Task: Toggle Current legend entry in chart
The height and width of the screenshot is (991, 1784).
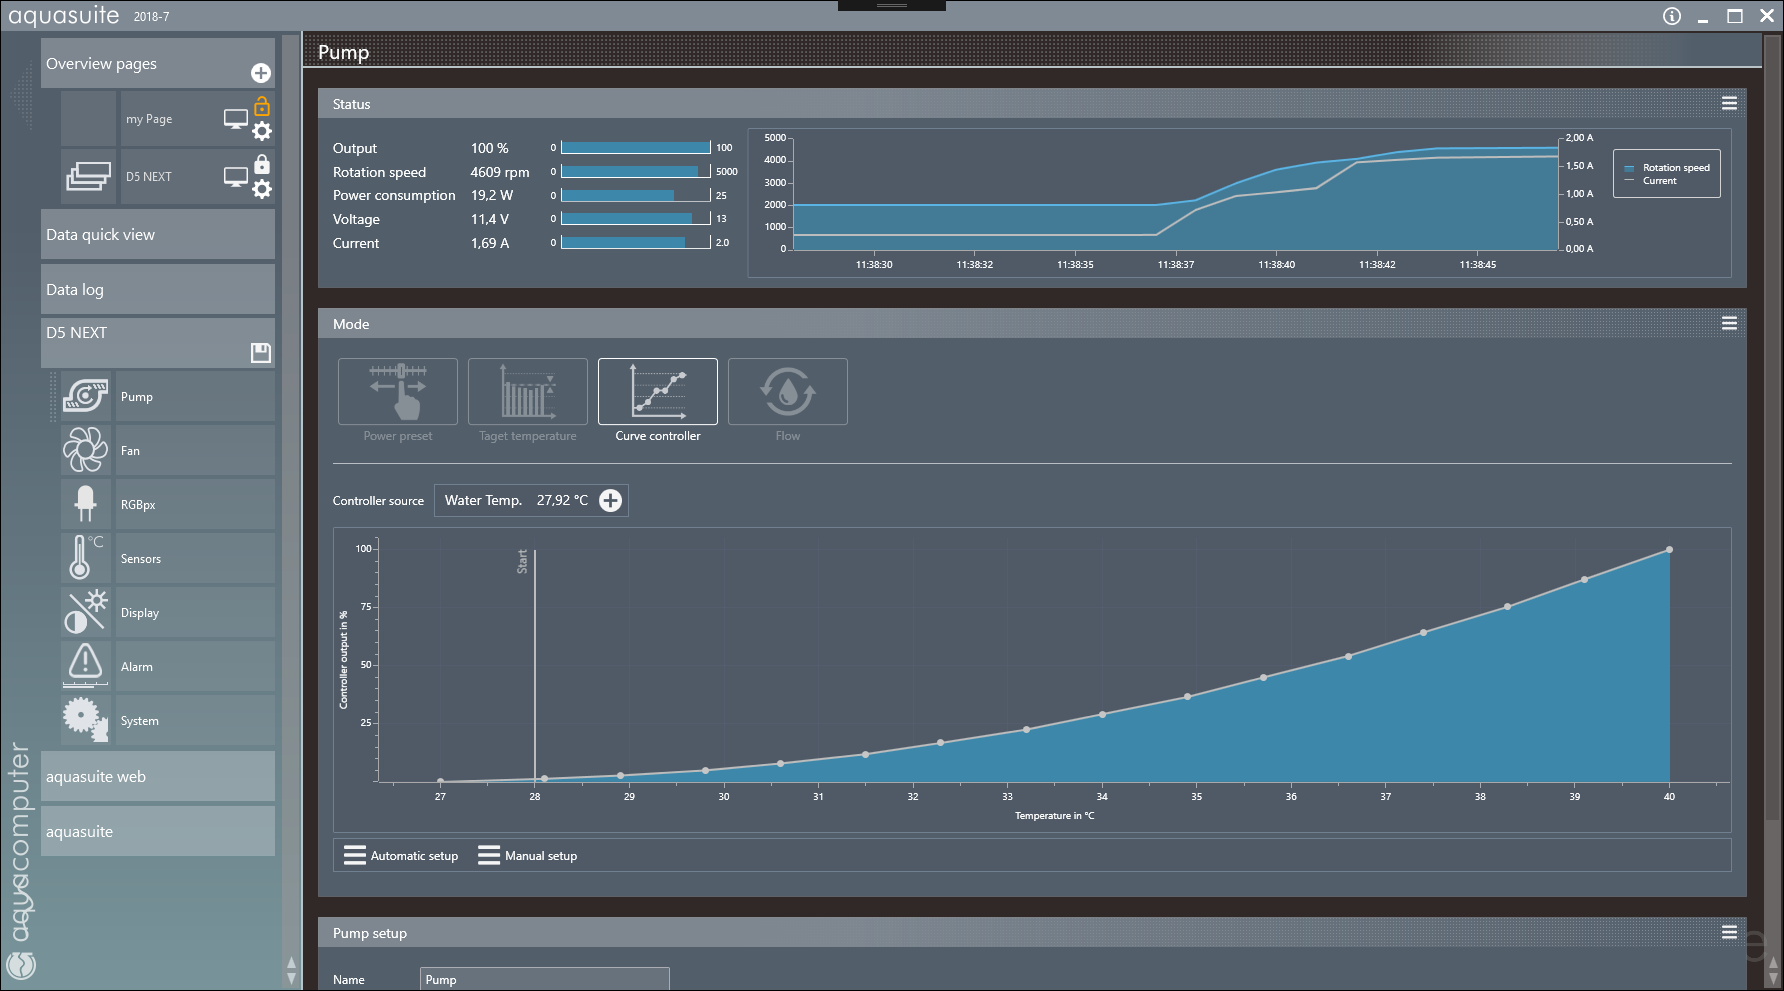Action: tap(1651, 181)
